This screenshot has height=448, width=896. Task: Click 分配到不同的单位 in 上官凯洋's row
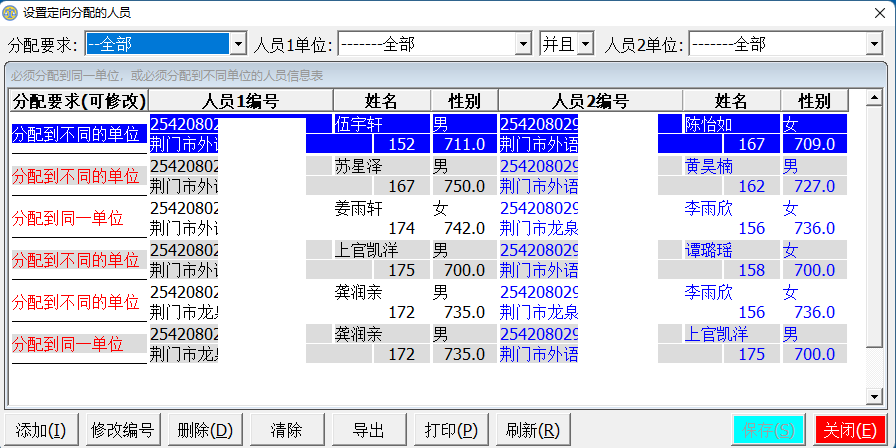tap(79, 261)
